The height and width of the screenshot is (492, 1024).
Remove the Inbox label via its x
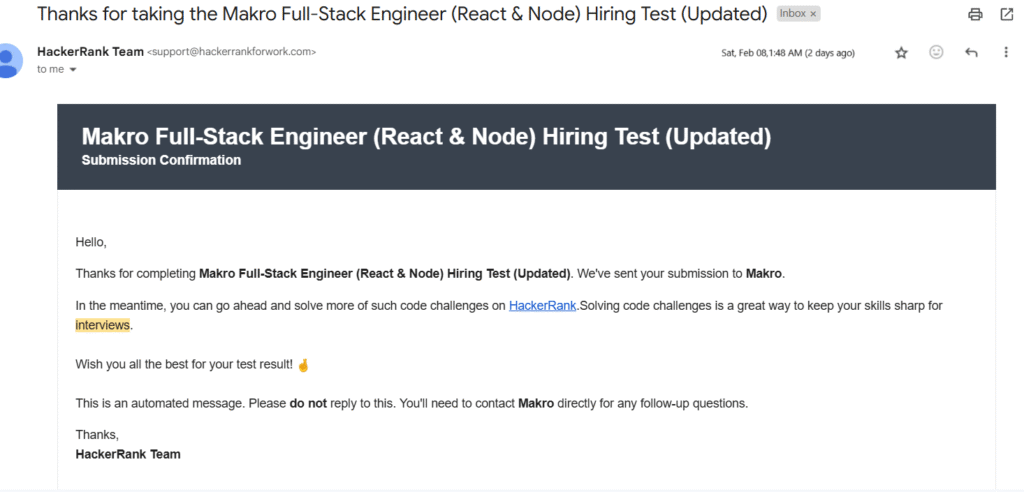pyautogui.click(x=813, y=14)
